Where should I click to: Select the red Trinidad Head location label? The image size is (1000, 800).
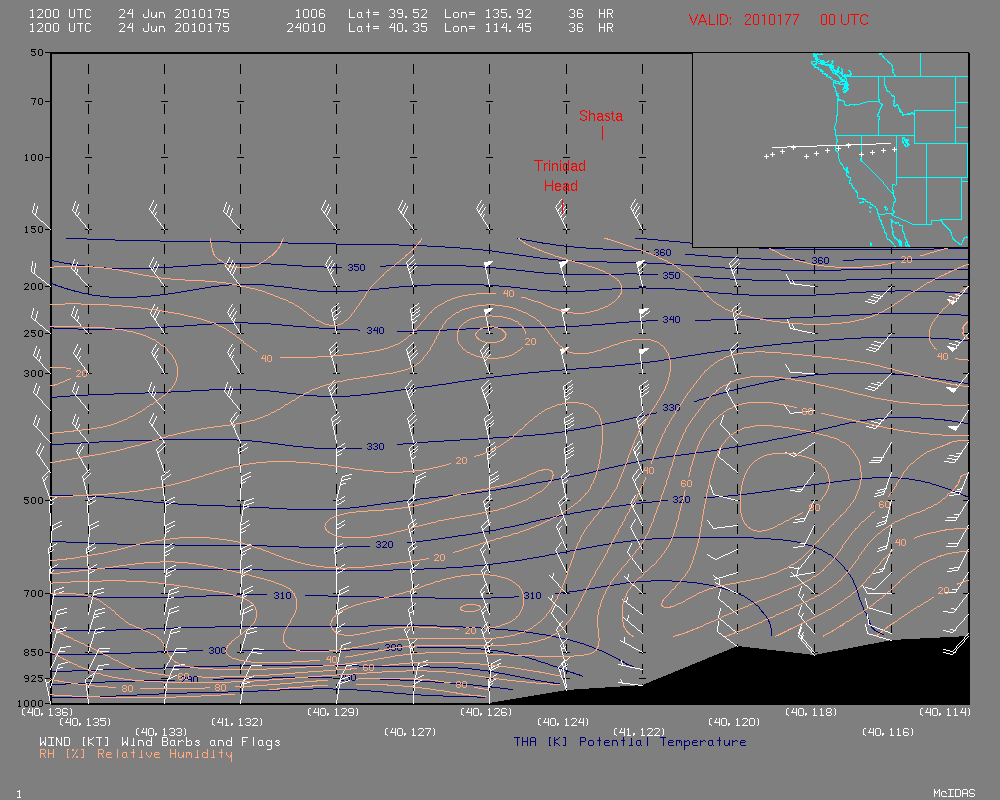click(x=560, y=176)
